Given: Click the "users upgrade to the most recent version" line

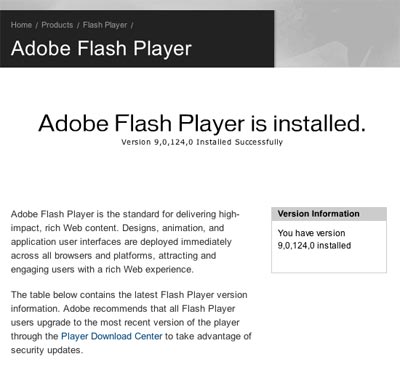Looking at the screenshot, I should [x=125, y=323].
